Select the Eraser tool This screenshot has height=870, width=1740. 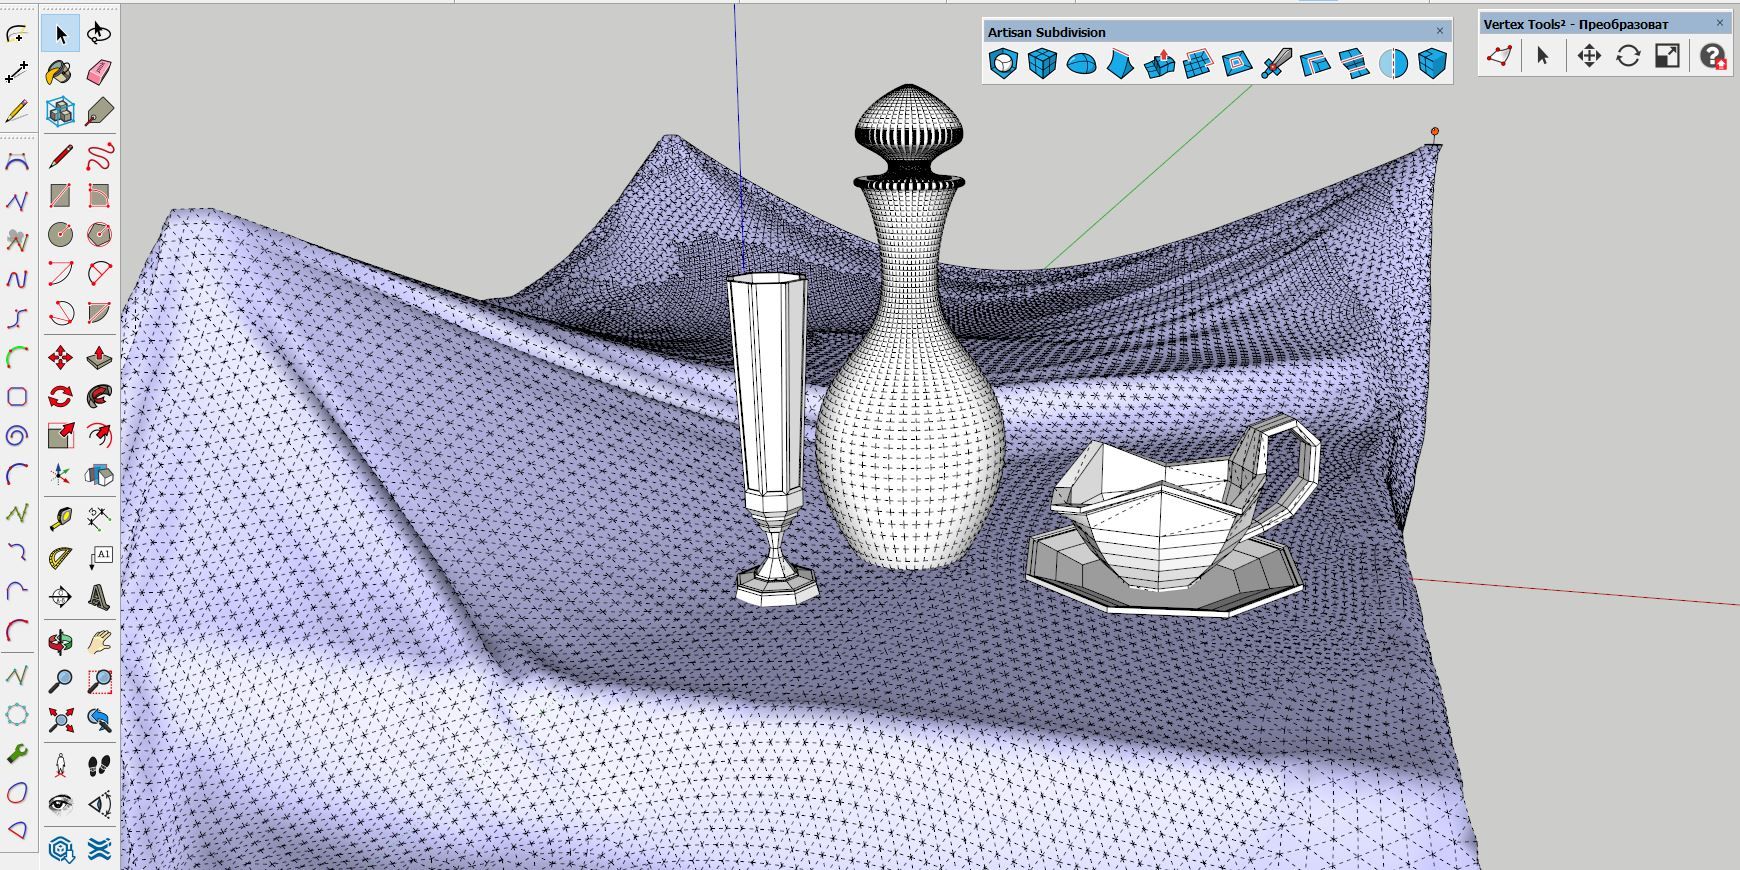tap(99, 72)
